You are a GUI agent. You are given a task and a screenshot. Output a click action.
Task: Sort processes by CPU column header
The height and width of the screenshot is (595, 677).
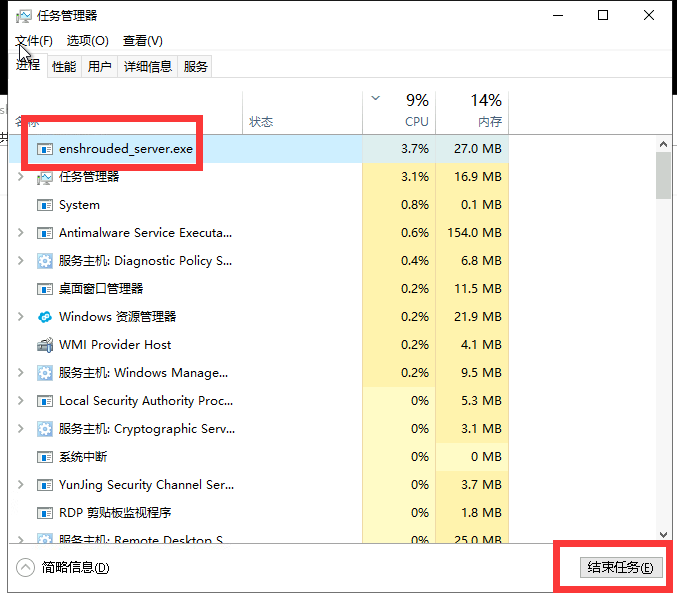[x=399, y=112]
